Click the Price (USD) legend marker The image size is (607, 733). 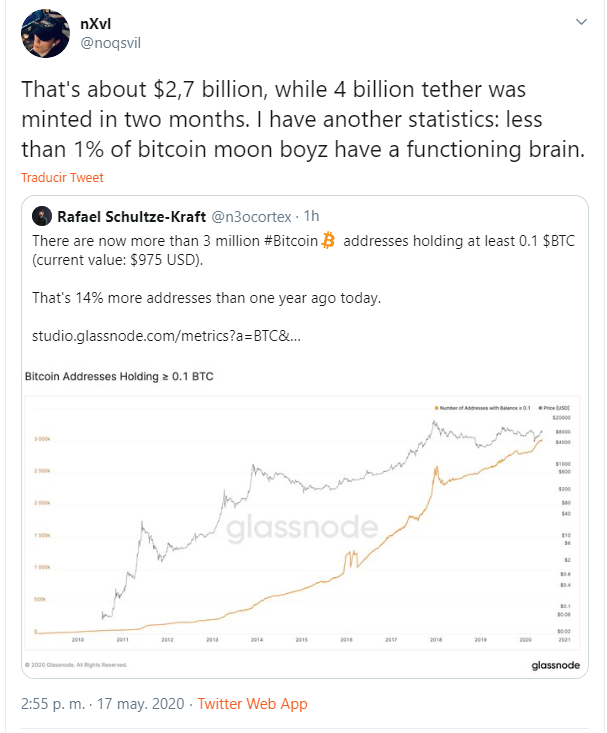tap(540, 408)
